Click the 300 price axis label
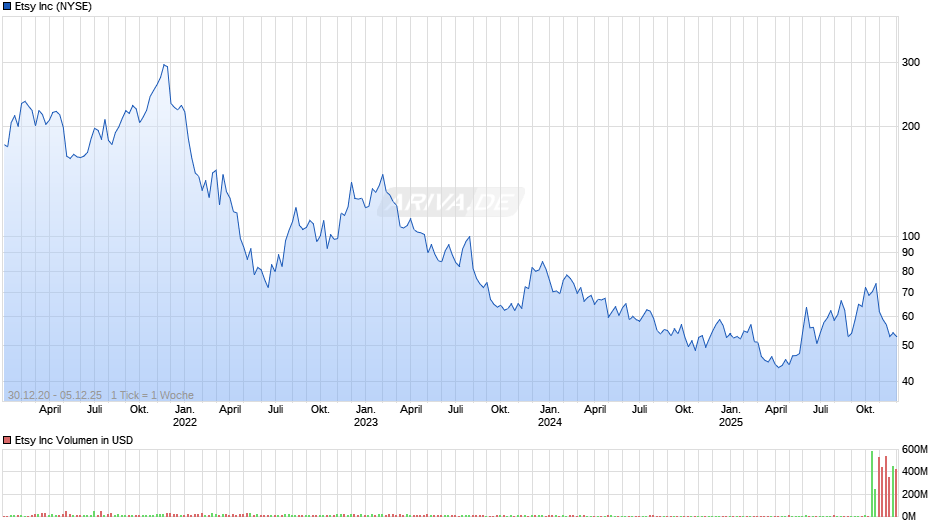This screenshot has width=940, height=526. pyautogui.click(x=911, y=62)
